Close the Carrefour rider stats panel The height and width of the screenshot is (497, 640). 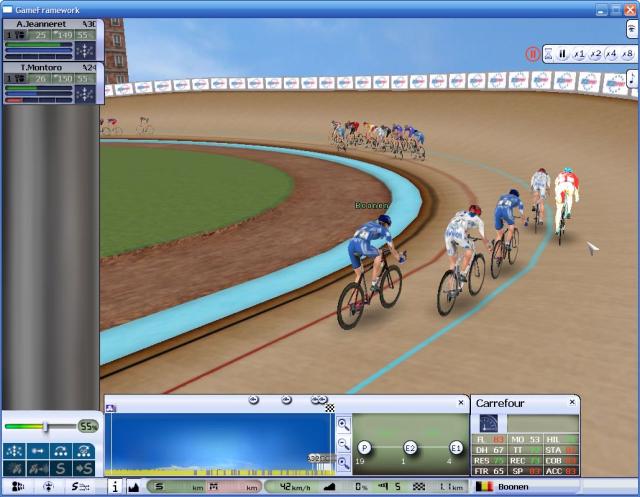tap(572, 402)
